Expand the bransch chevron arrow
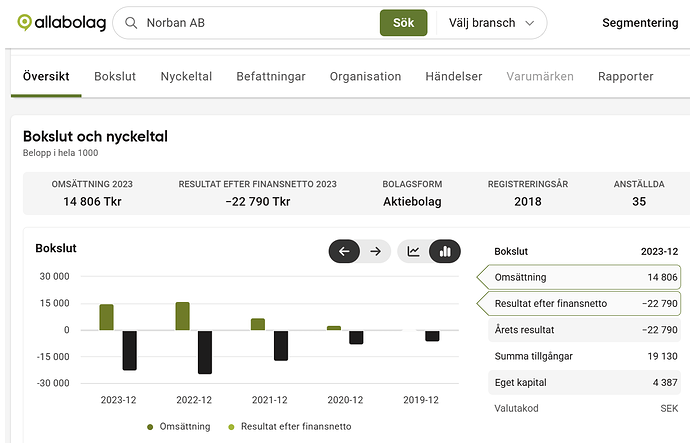 529,23
